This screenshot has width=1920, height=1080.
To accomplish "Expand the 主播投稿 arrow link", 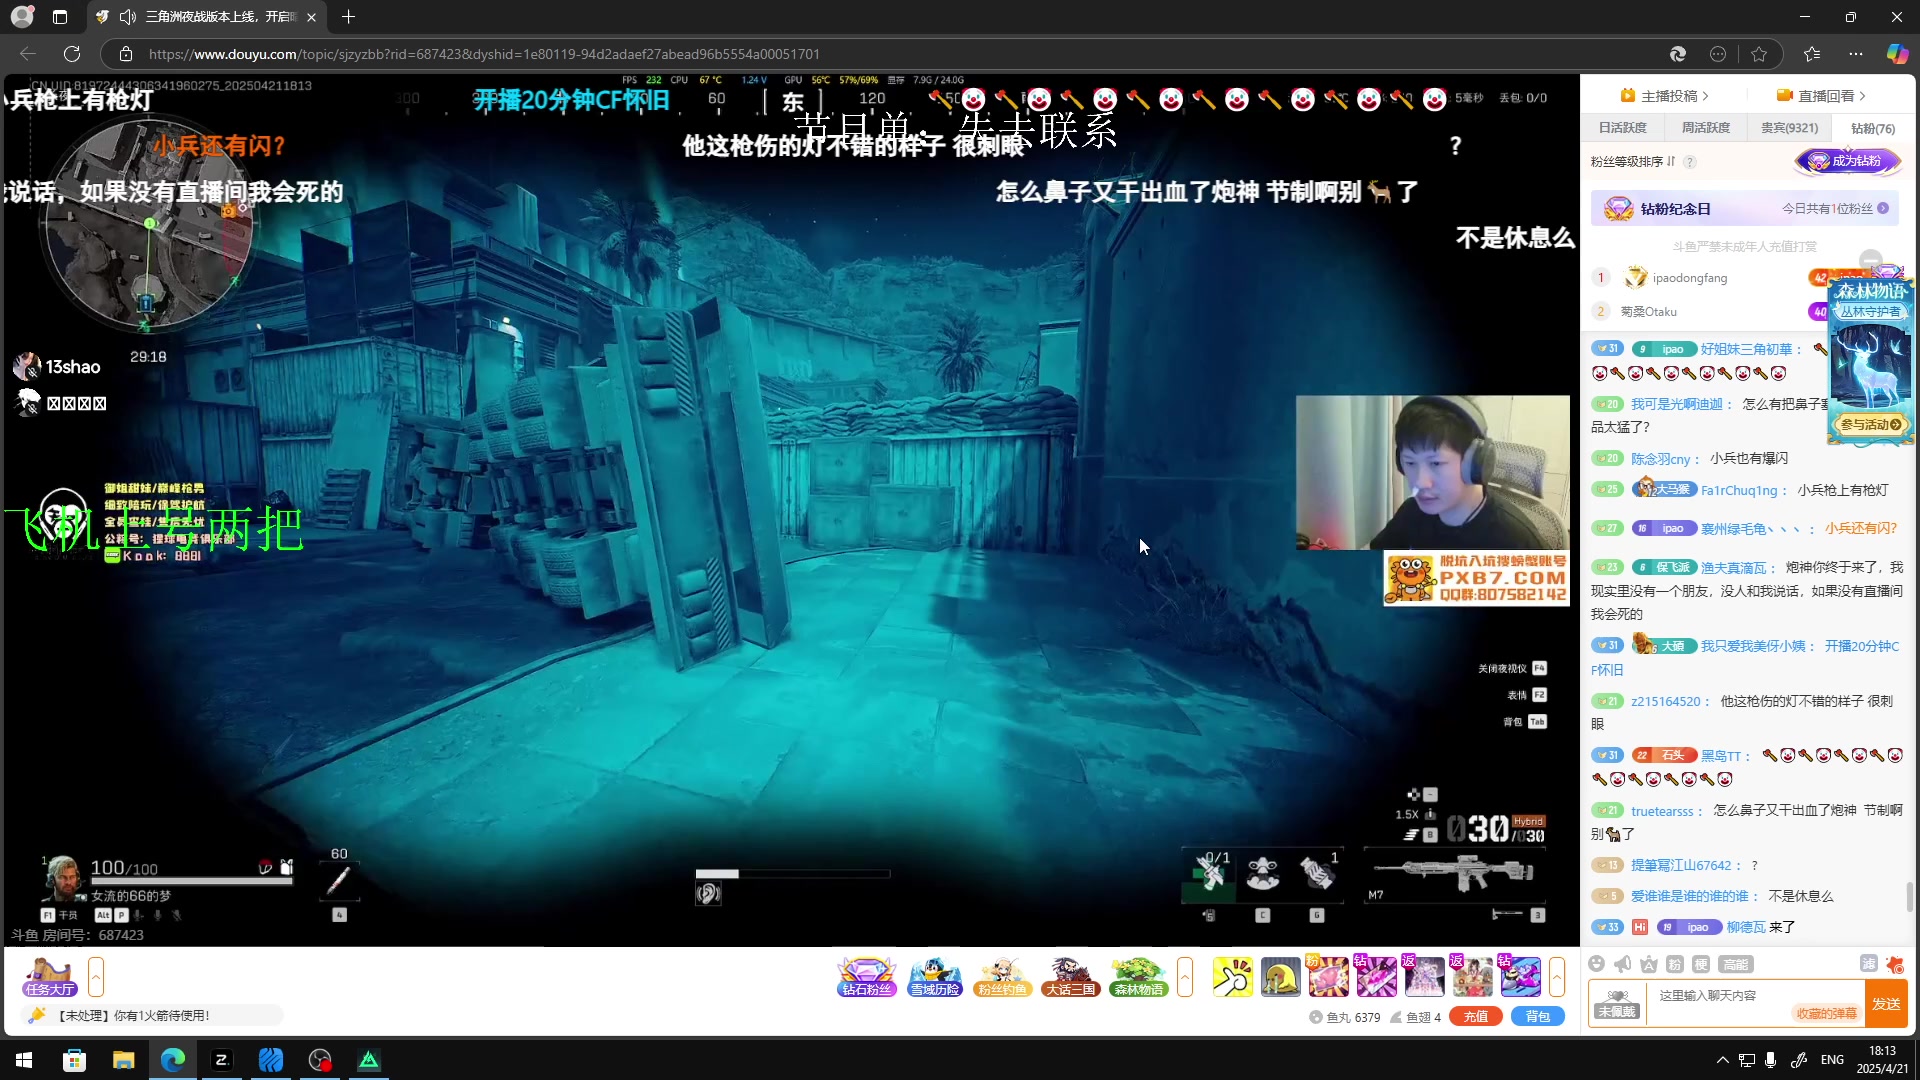I will (1665, 96).
